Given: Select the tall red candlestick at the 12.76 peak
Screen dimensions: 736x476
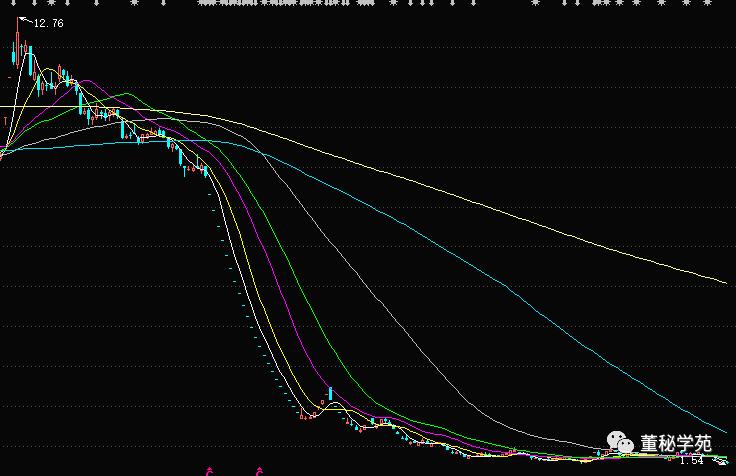Looking at the screenshot, I should click(x=18, y=41).
